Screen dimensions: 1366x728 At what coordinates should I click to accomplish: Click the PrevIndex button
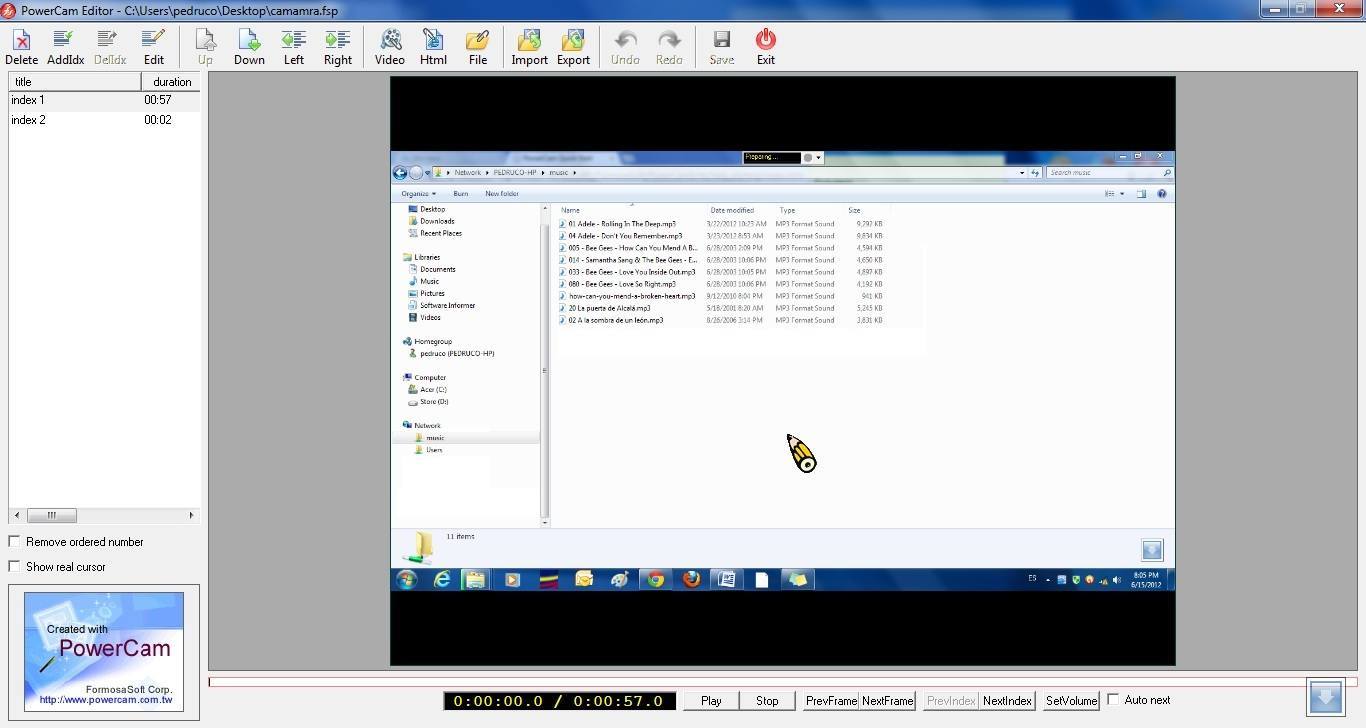pos(951,701)
